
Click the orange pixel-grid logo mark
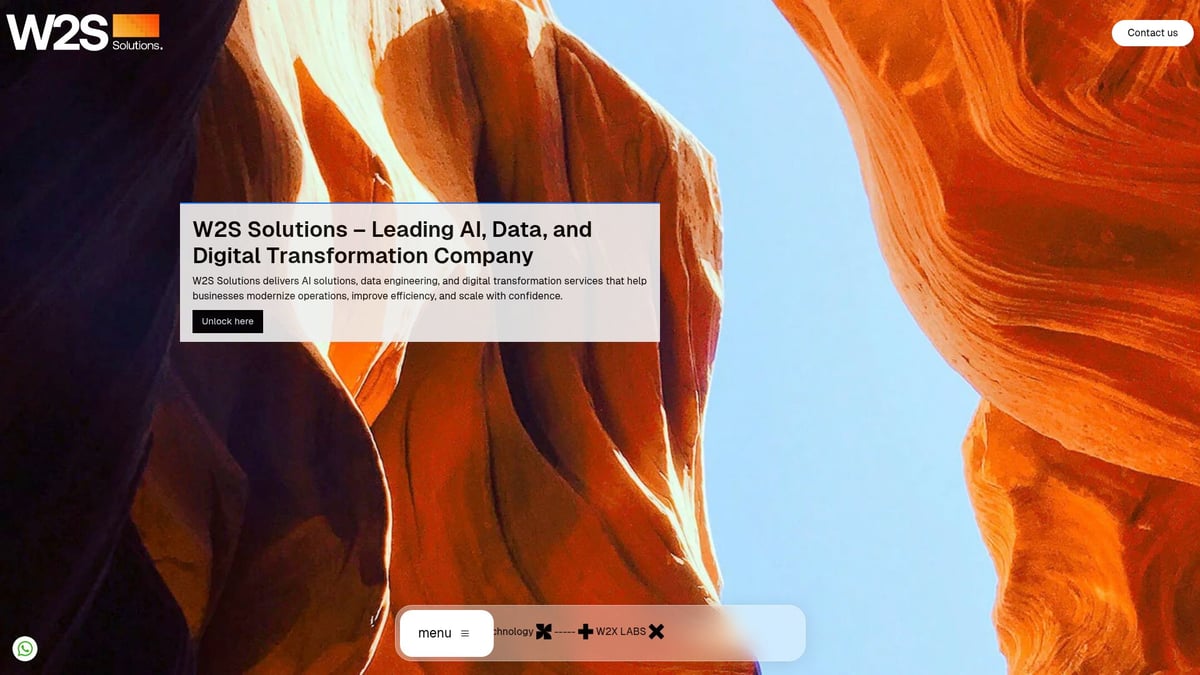[137, 25]
